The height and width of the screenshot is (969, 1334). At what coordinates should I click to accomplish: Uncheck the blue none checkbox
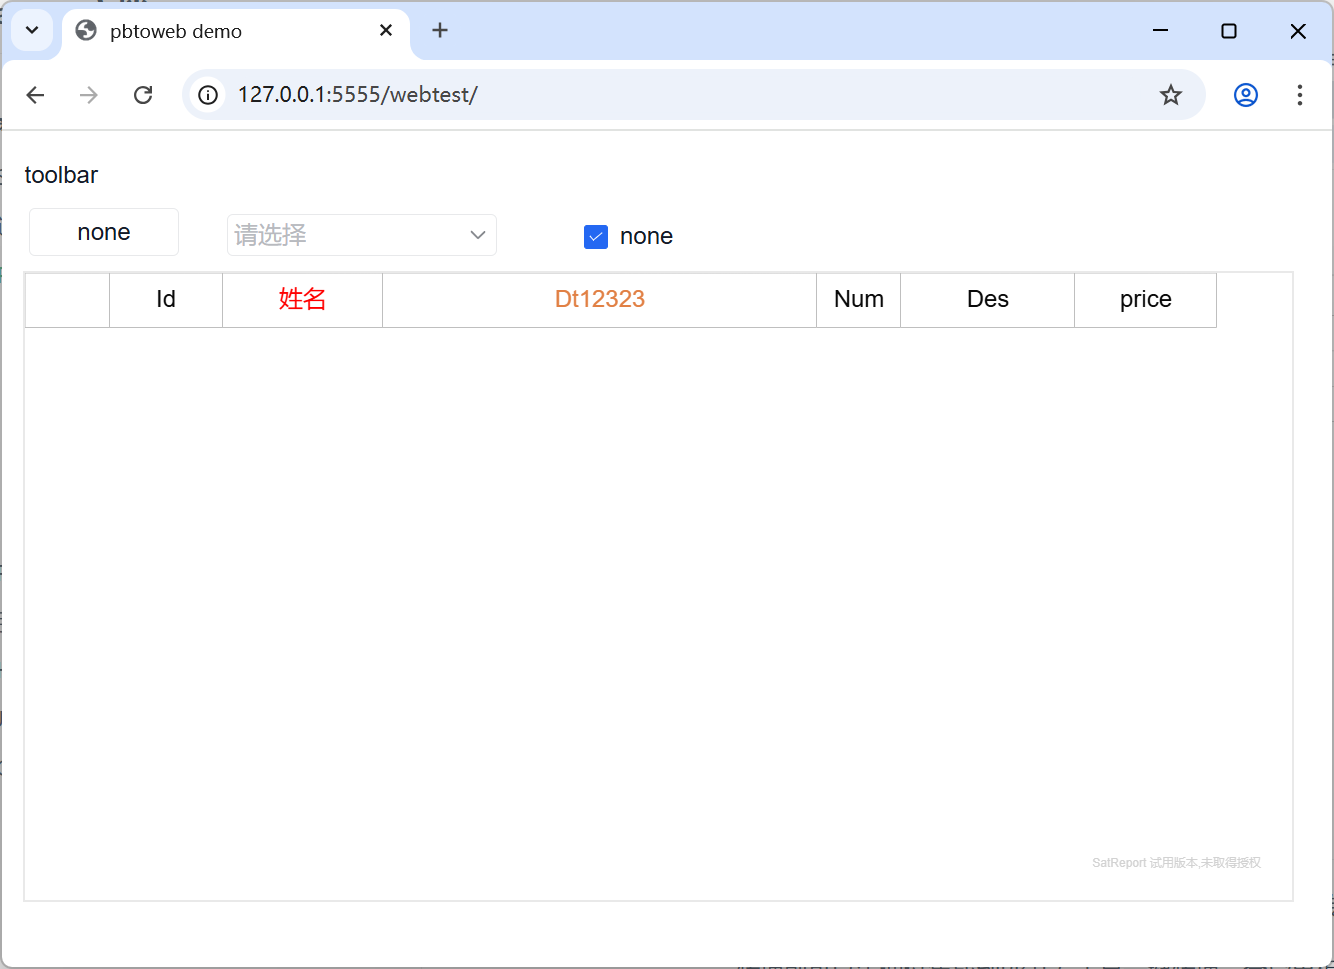(x=596, y=237)
